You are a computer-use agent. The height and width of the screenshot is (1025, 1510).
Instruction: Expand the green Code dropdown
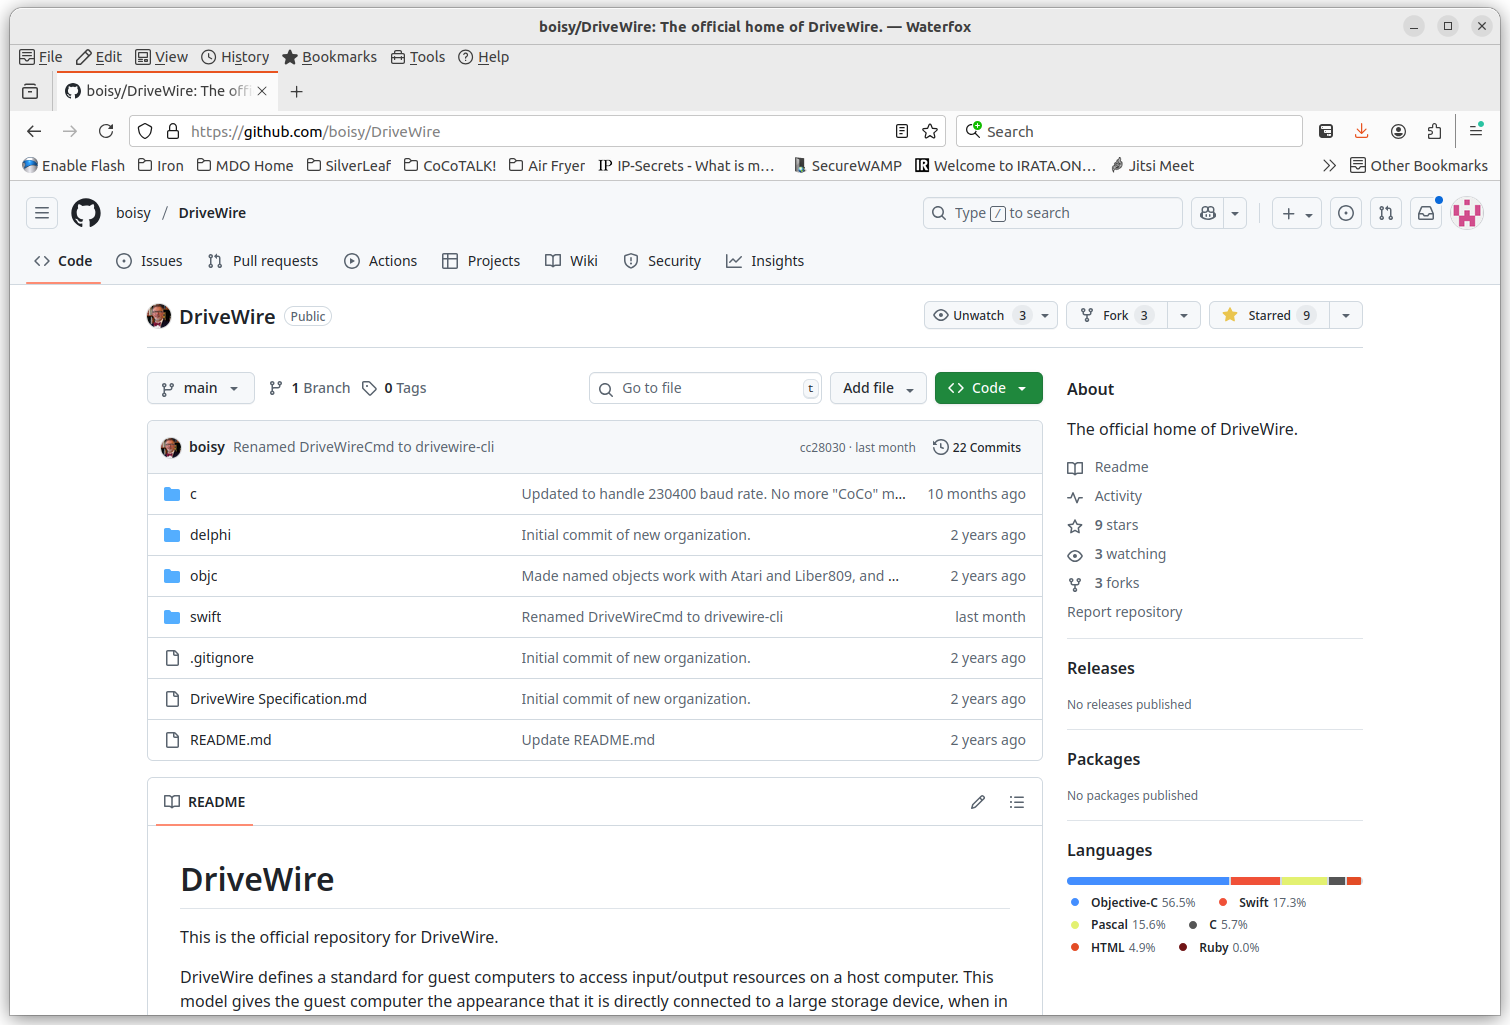click(x=988, y=388)
